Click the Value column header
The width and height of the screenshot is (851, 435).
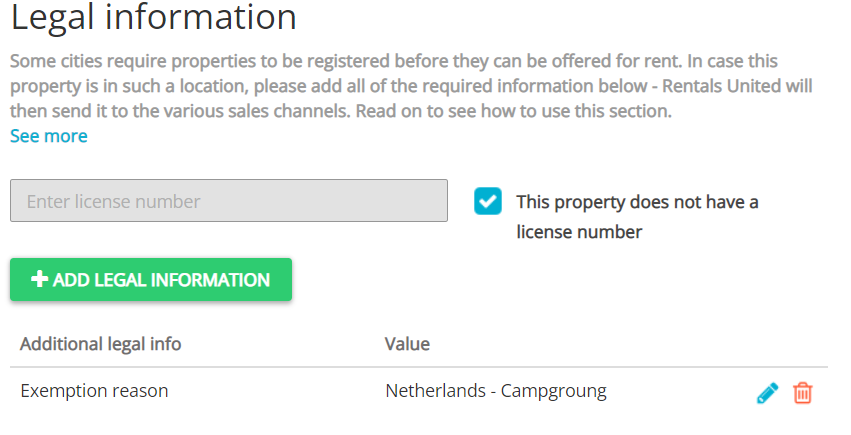point(407,344)
